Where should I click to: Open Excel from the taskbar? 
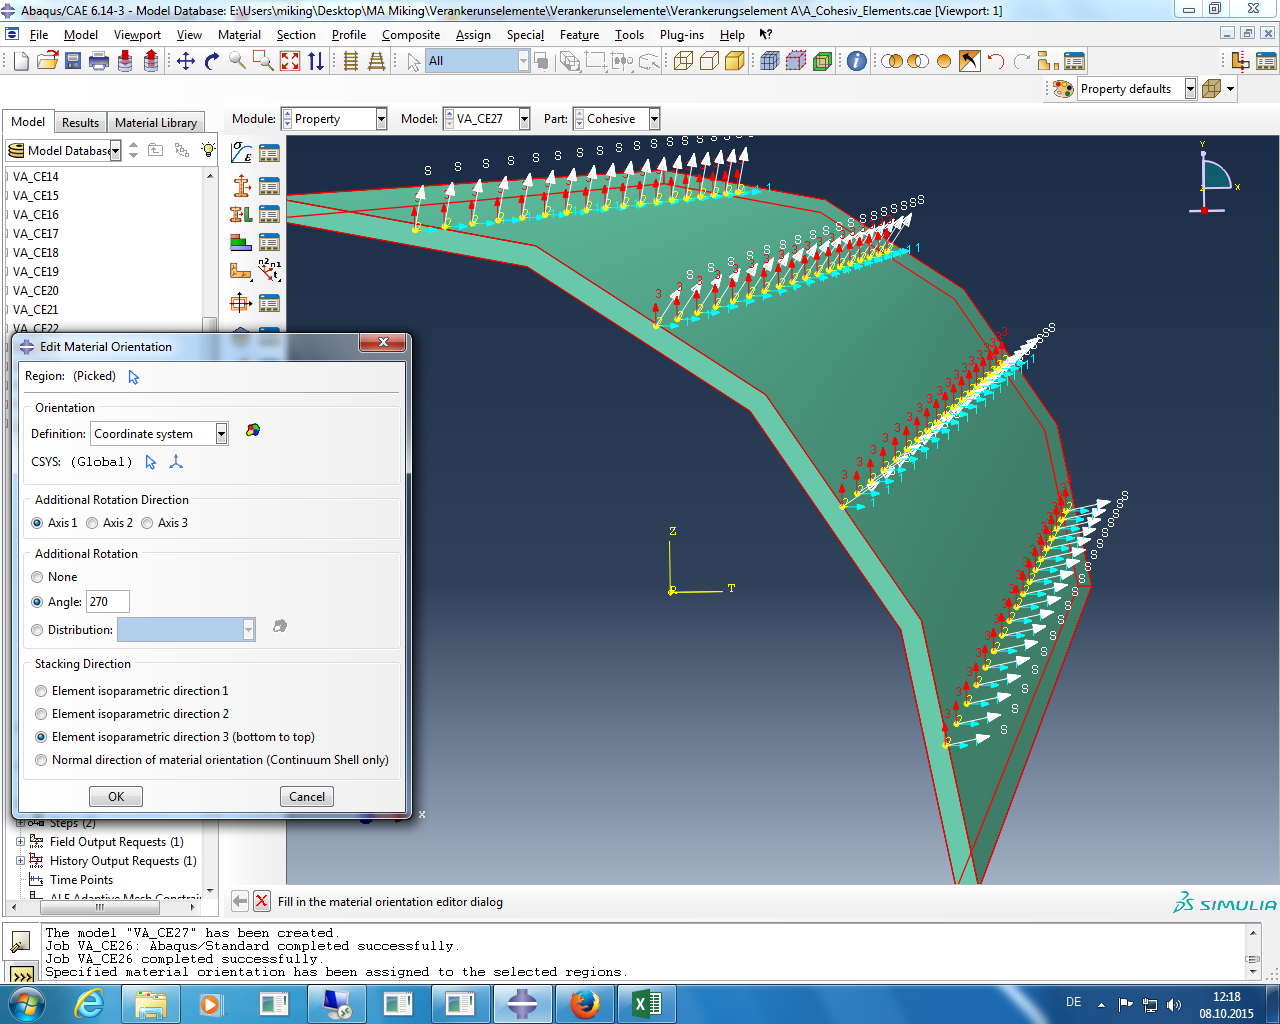pyautogui.click(x=646, y=1004)
